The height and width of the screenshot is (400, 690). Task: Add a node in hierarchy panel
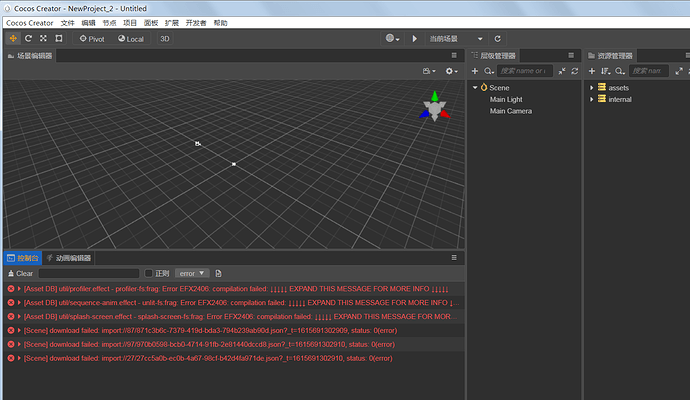(475, 71)
